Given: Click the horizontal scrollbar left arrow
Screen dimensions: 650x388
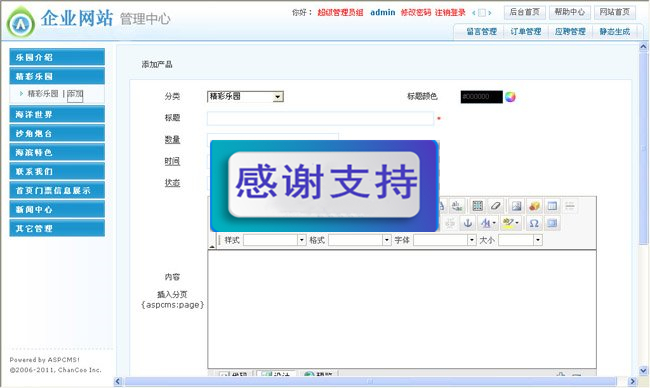Looking at the screenshot, I should click(118, 381).
